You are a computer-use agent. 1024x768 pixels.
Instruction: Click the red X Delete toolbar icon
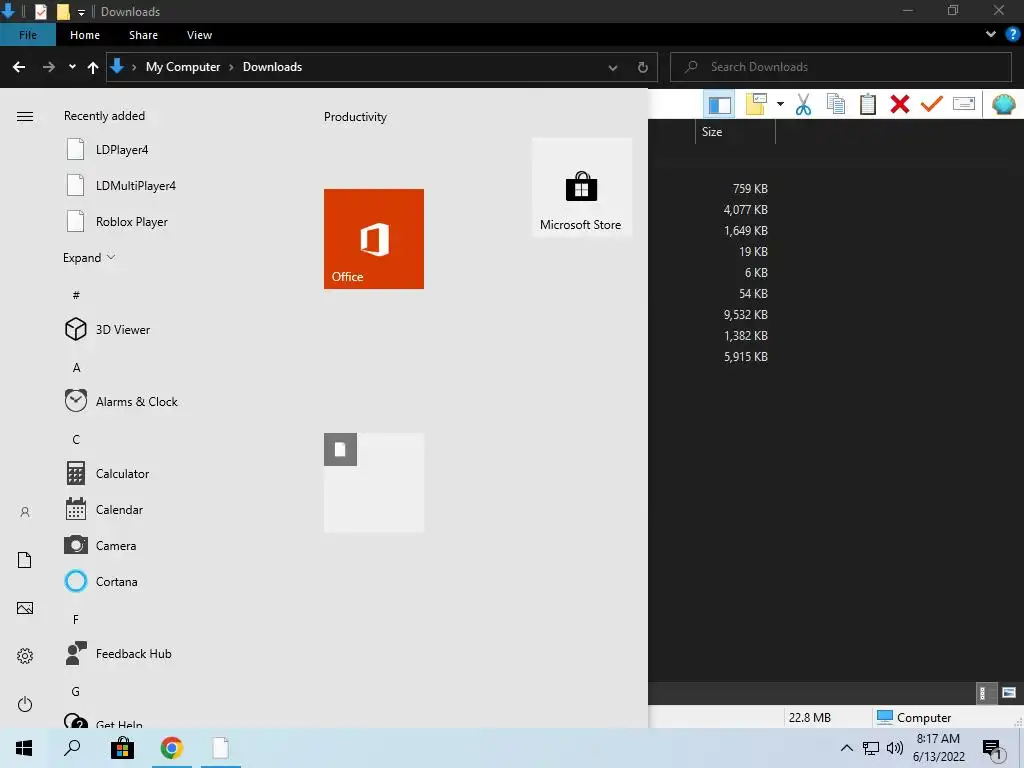[900, 104]
